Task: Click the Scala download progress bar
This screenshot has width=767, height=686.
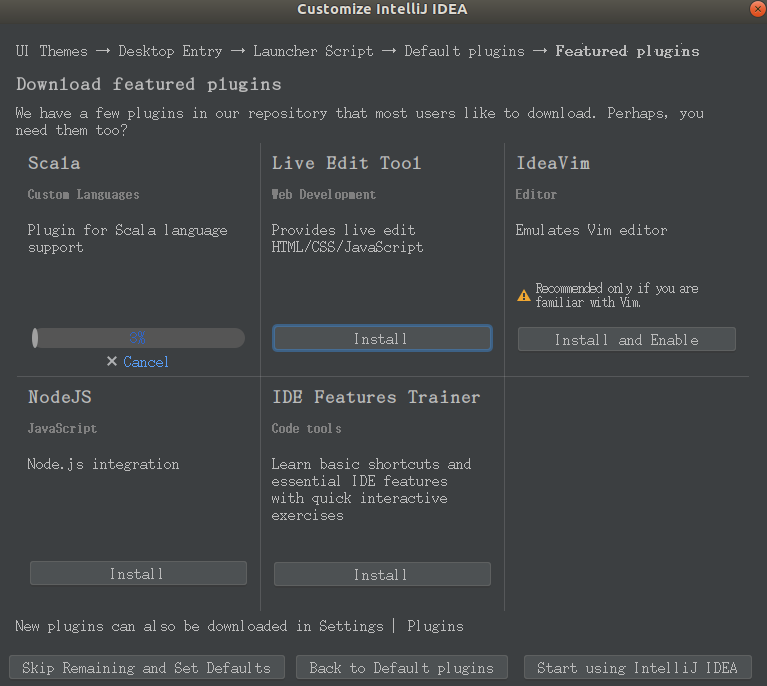Action: tap(138, 338)
